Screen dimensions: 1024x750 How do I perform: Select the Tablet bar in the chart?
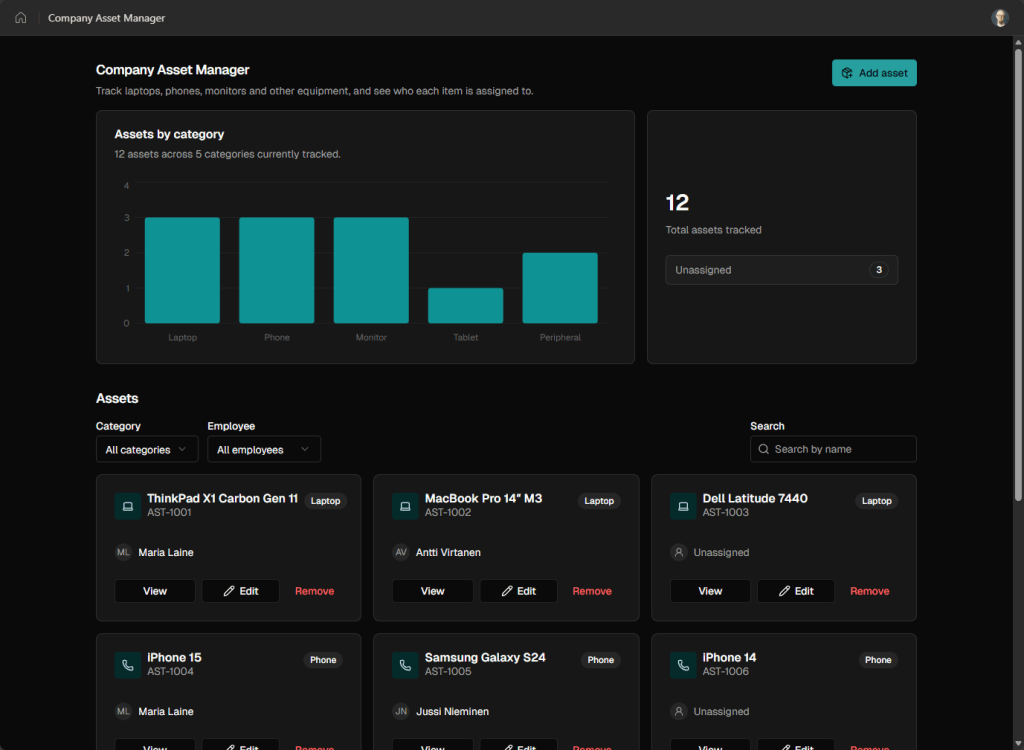(x=466, y=305)
